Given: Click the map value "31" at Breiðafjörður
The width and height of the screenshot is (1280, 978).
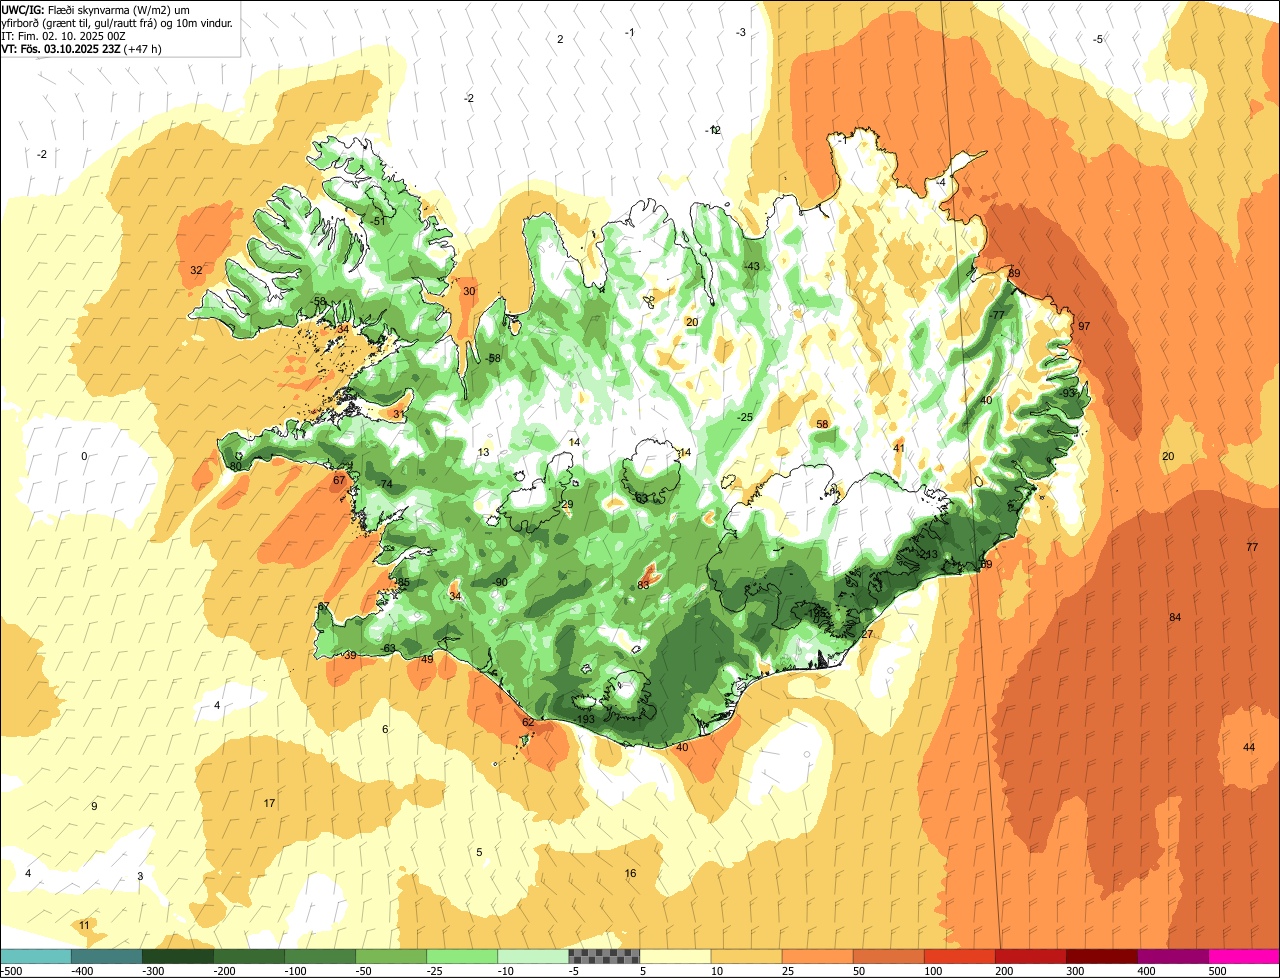Looking at the screenshot, I should [x=398, y=414].
